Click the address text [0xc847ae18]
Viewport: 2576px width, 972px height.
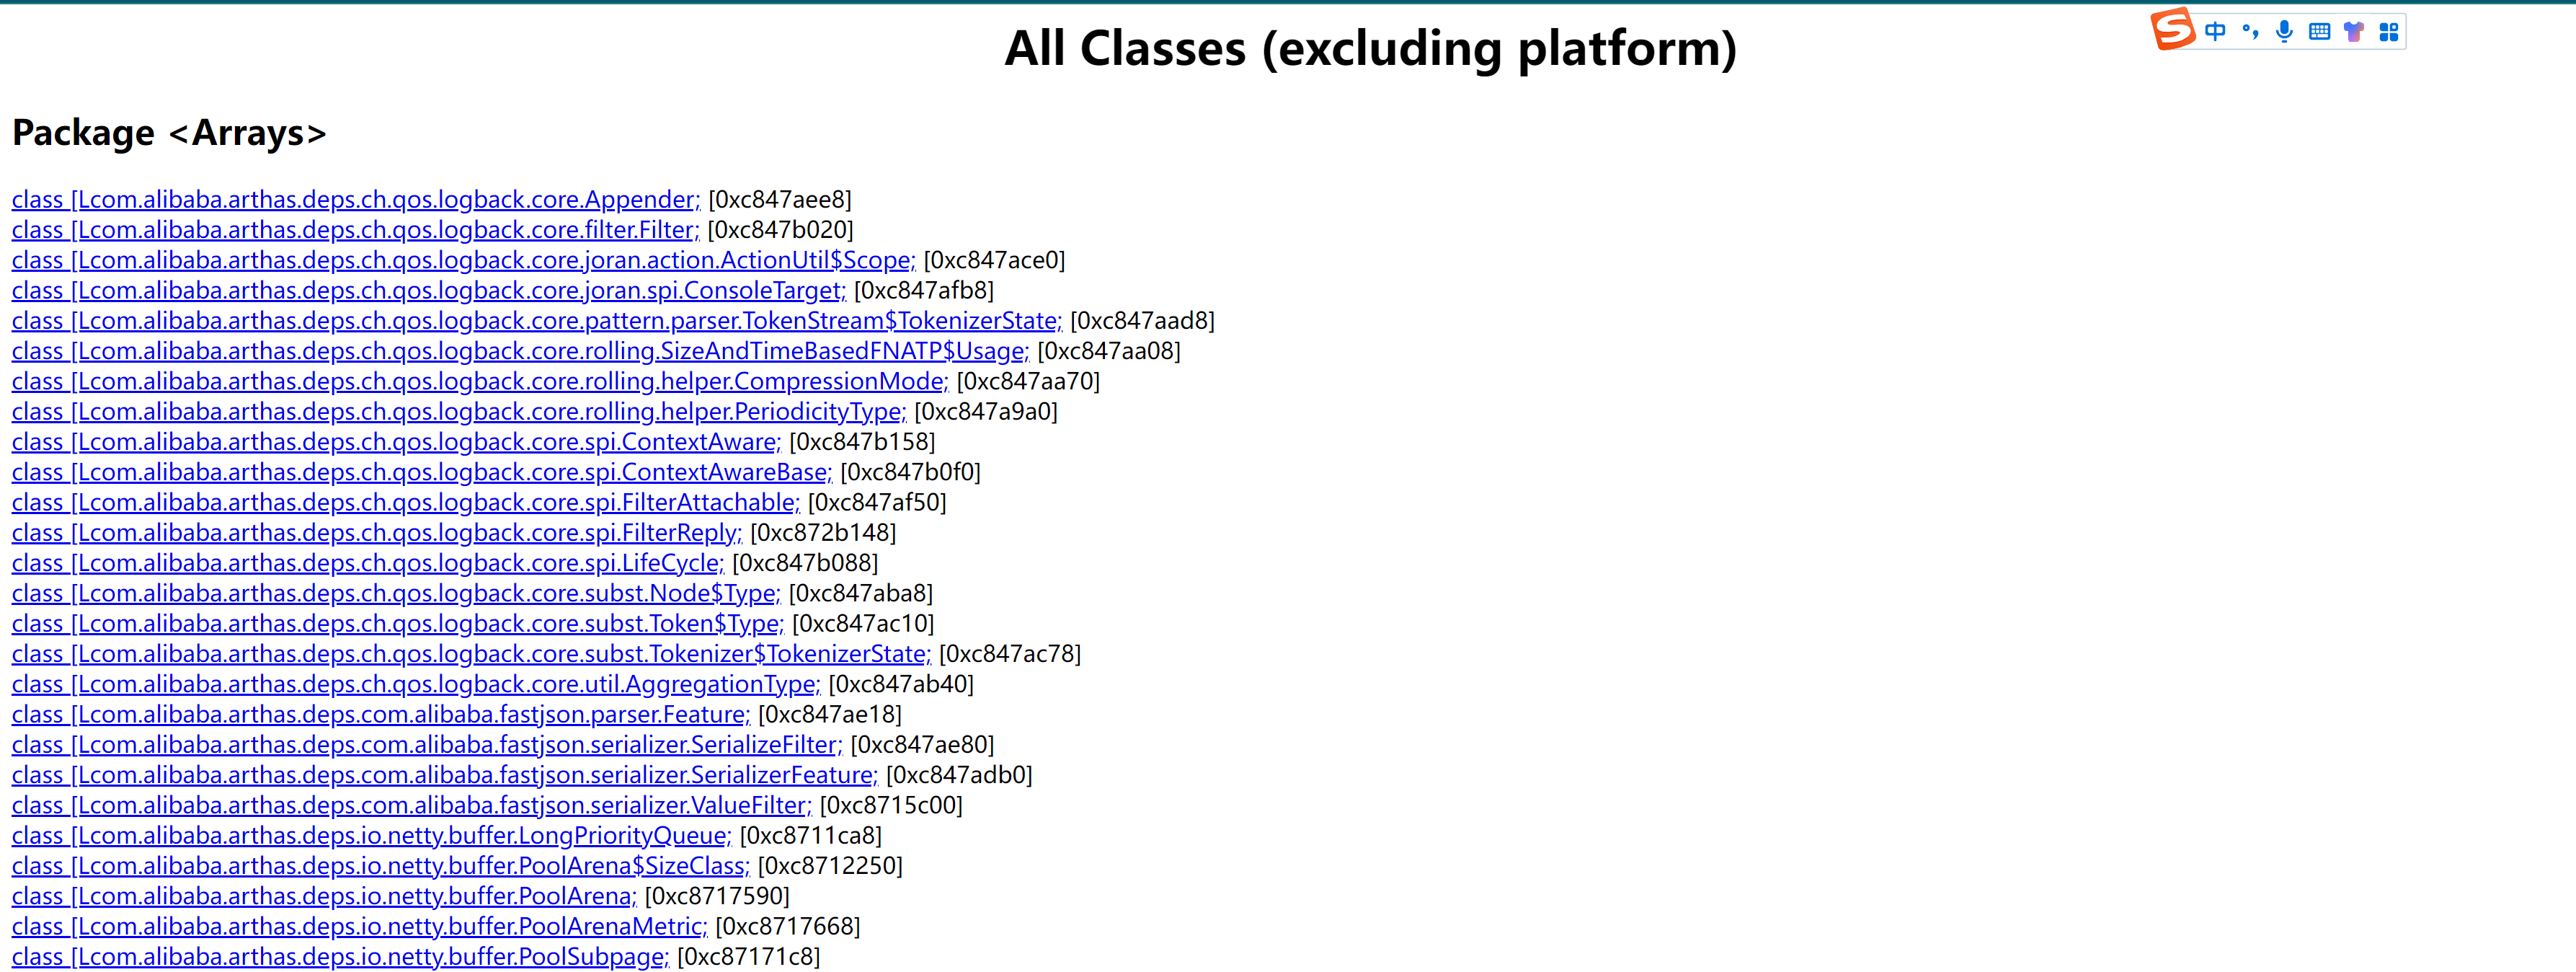tap(830, 715)
